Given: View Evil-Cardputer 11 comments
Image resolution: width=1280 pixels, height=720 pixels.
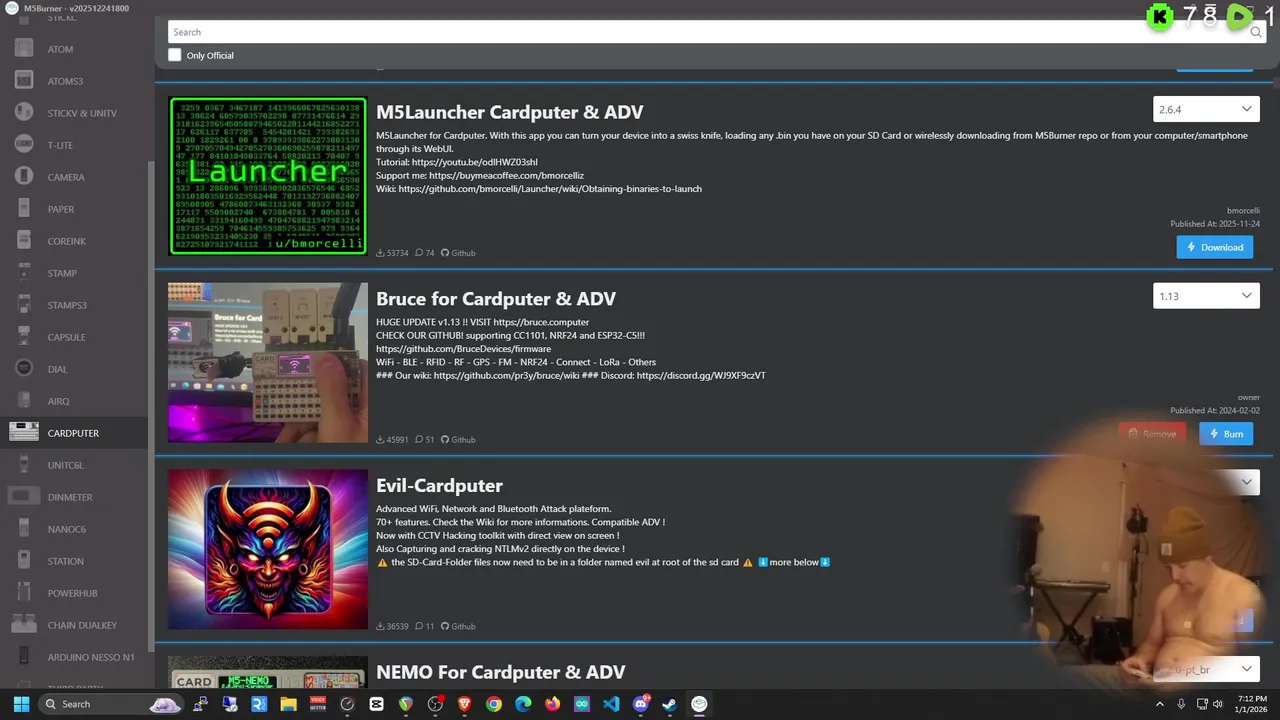Looking at the screenshot, I should coord(425,627).
